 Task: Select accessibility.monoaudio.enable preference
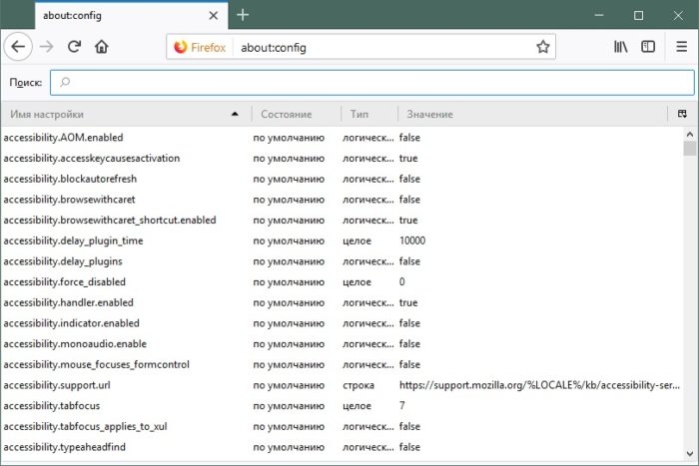point(341,344)
